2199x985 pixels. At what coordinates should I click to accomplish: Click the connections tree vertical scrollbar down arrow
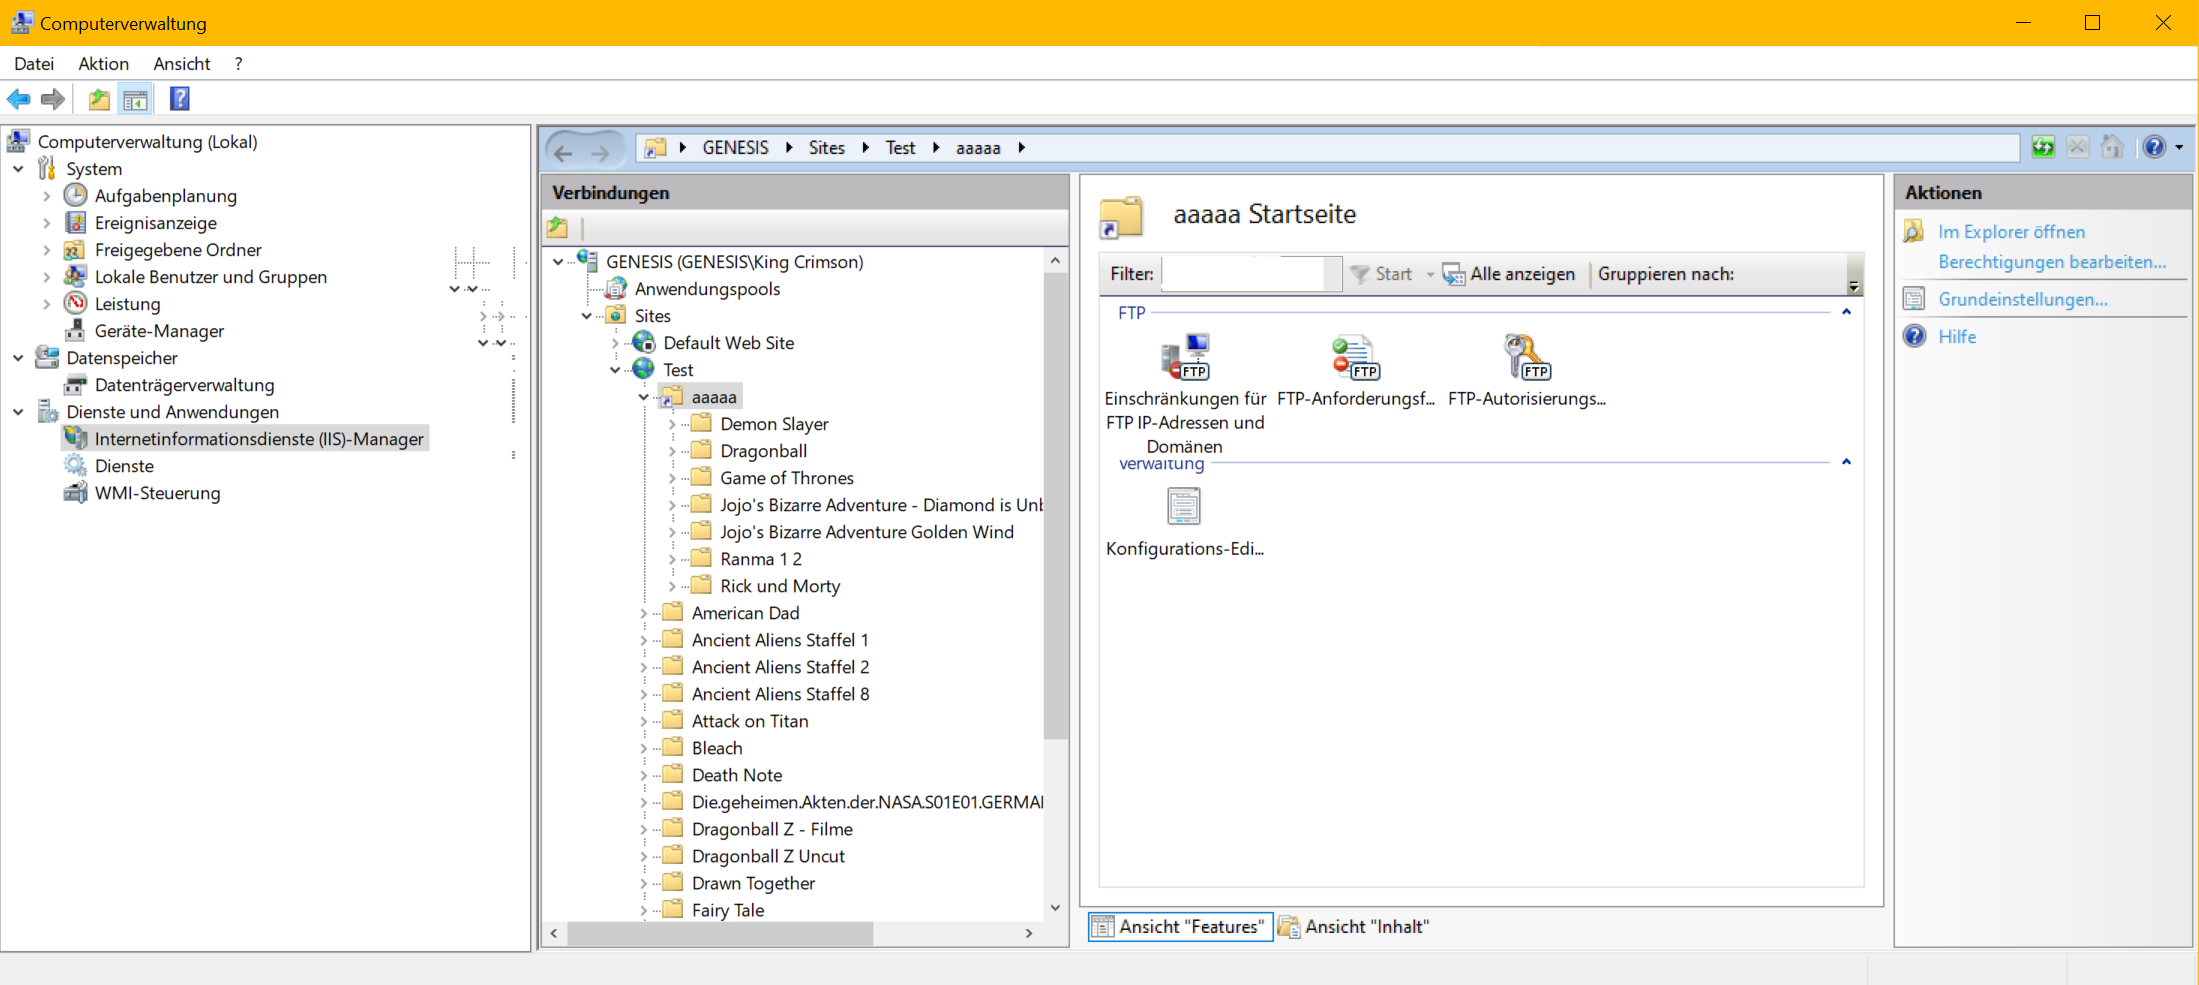(1055, 908)
